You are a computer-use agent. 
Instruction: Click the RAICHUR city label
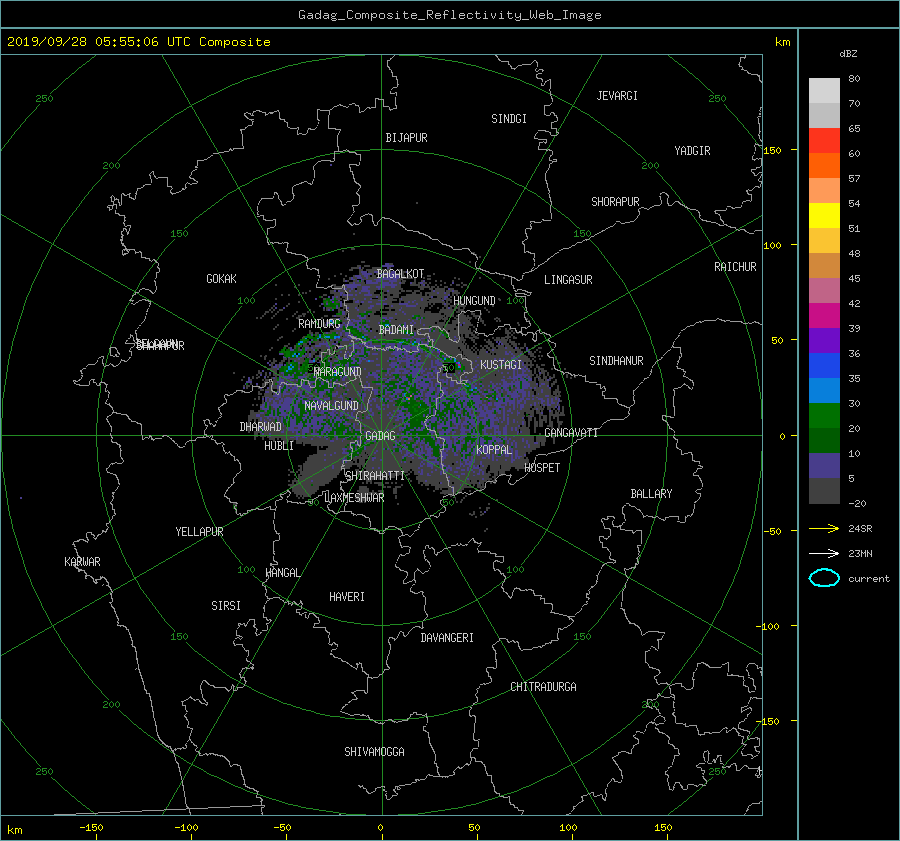coord(735,267)
